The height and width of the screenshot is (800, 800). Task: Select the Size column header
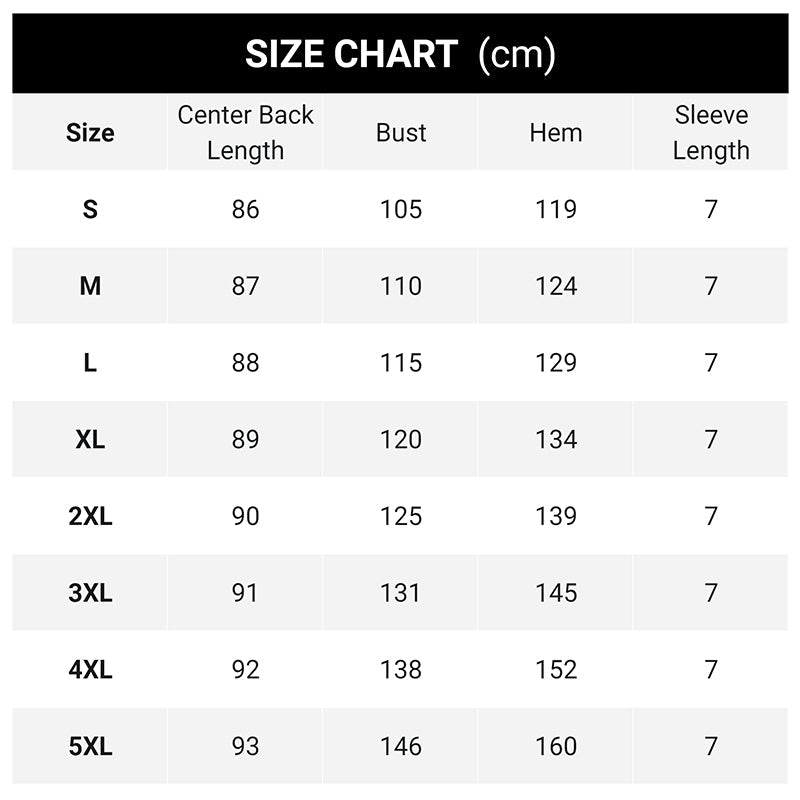pyautogui.click(x=90, y=133)
